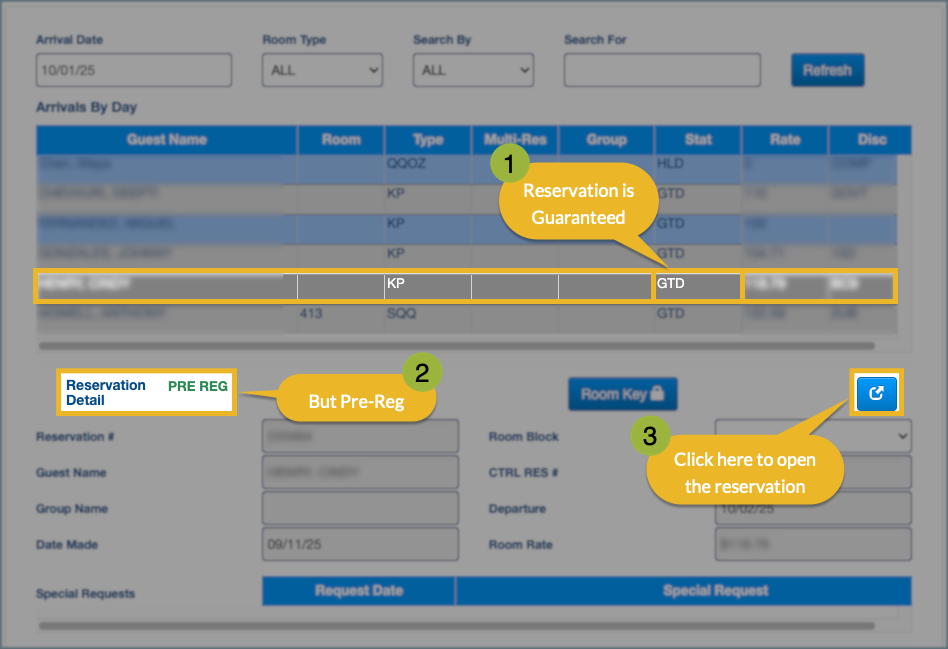948x649 pixels.
Task: Click the Date Made field
Action: [x=359, y=544]
